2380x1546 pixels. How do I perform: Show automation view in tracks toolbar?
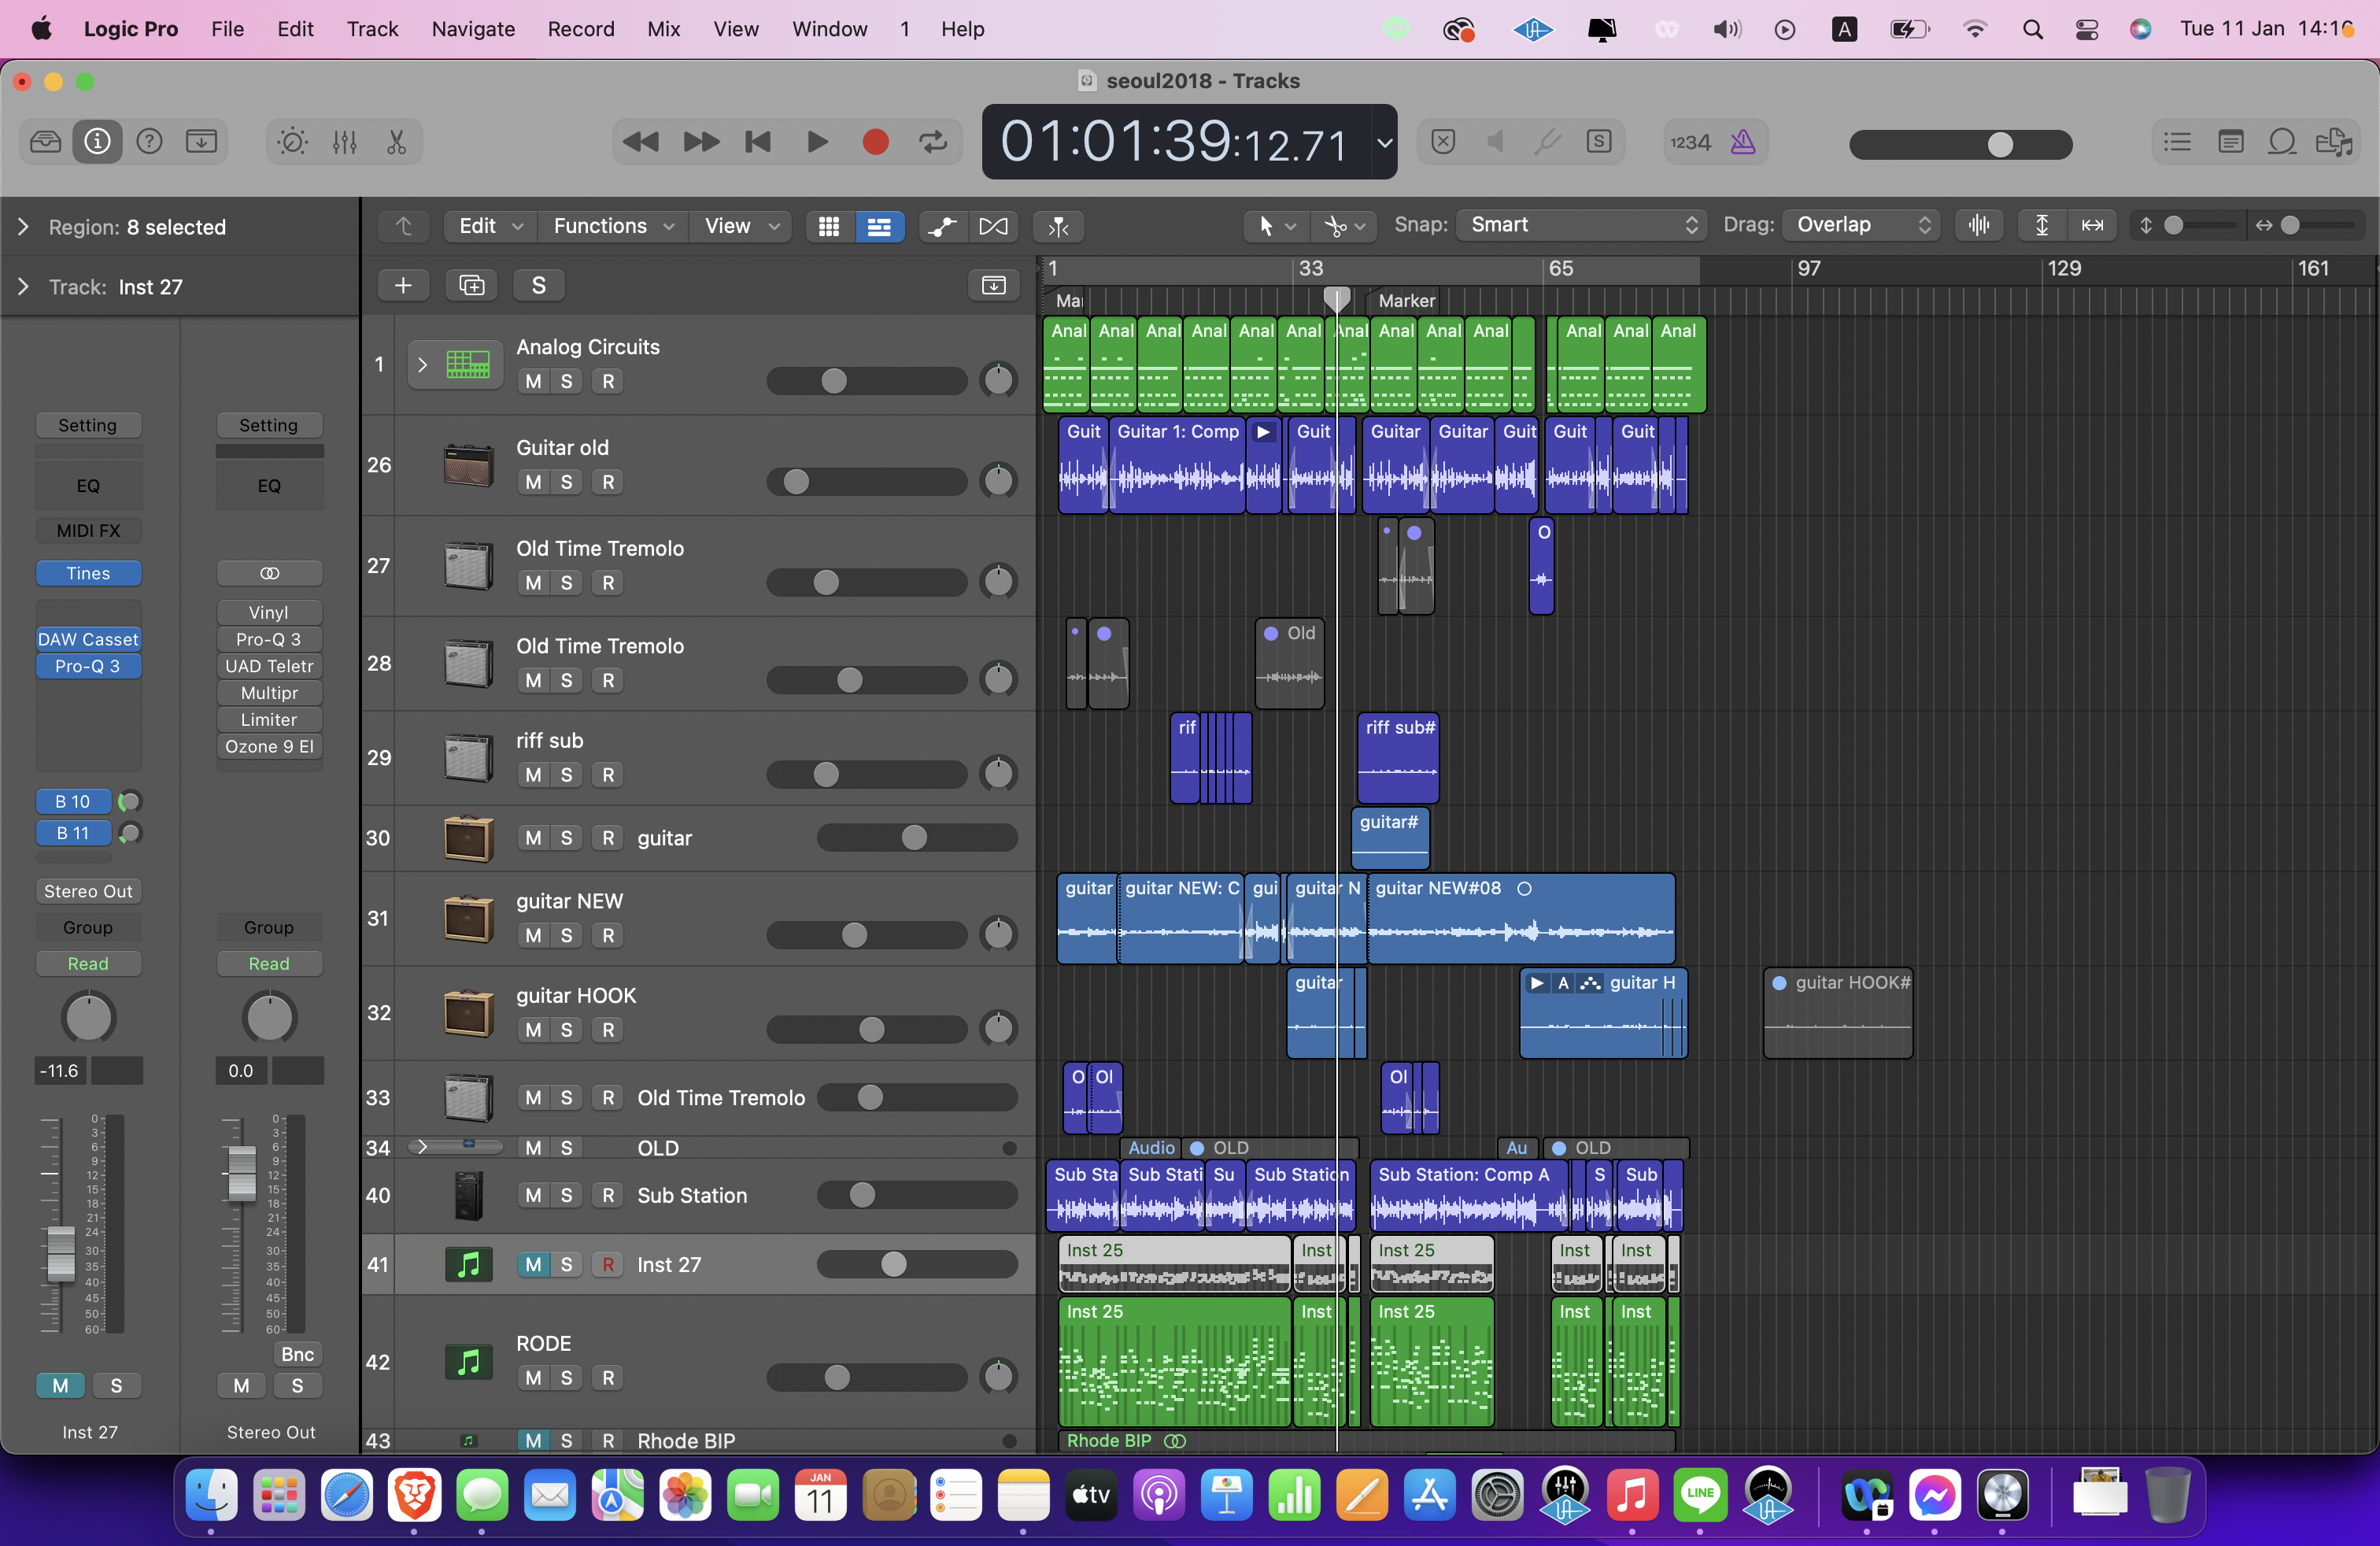coord(941,226)
